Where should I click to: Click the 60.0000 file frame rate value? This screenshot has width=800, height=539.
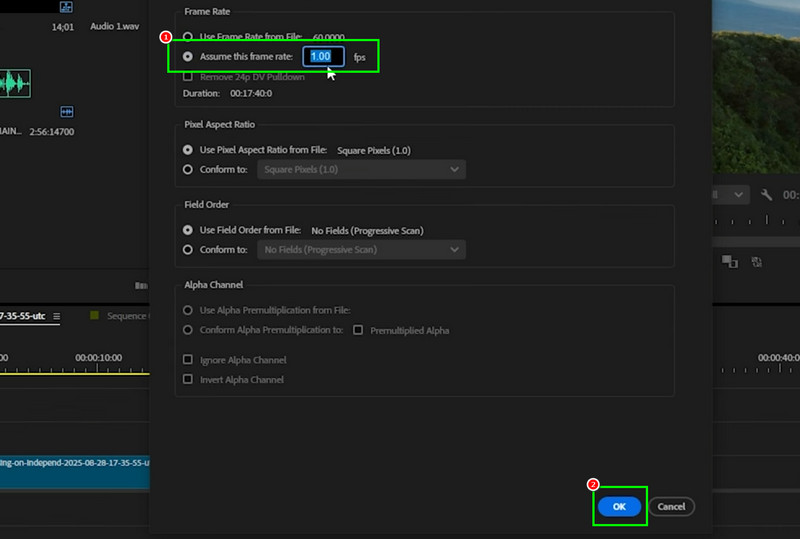(x=329, y=37)
